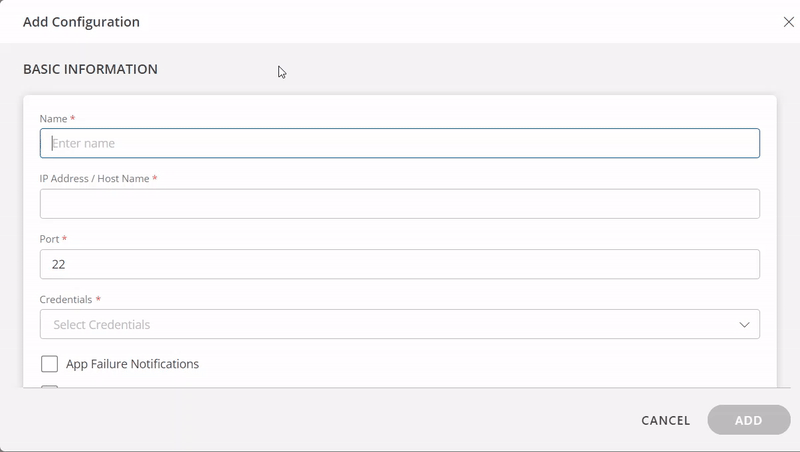This screenshot has width=800, height=452.
Task: Tick the partially visible checkbox below App Failure Notifications
Action: pos(49,387)
